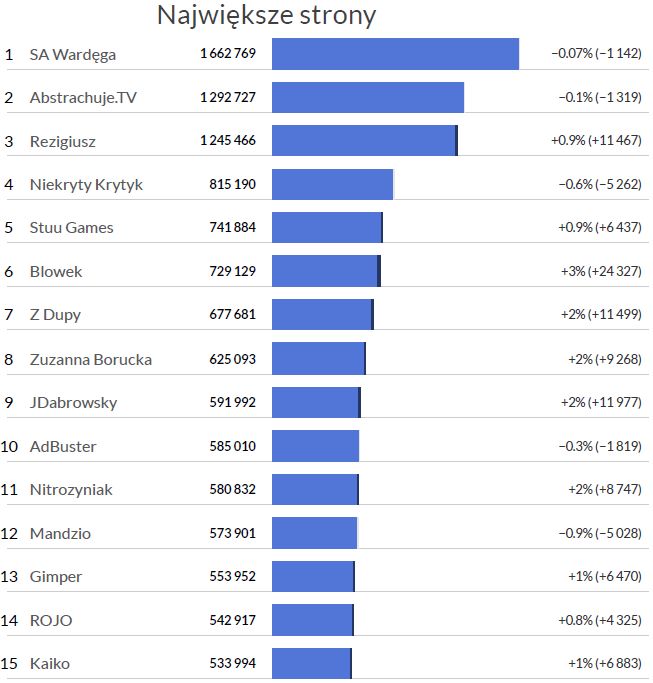
Task: Click the Blowek page name
Action: pos(56,271)
